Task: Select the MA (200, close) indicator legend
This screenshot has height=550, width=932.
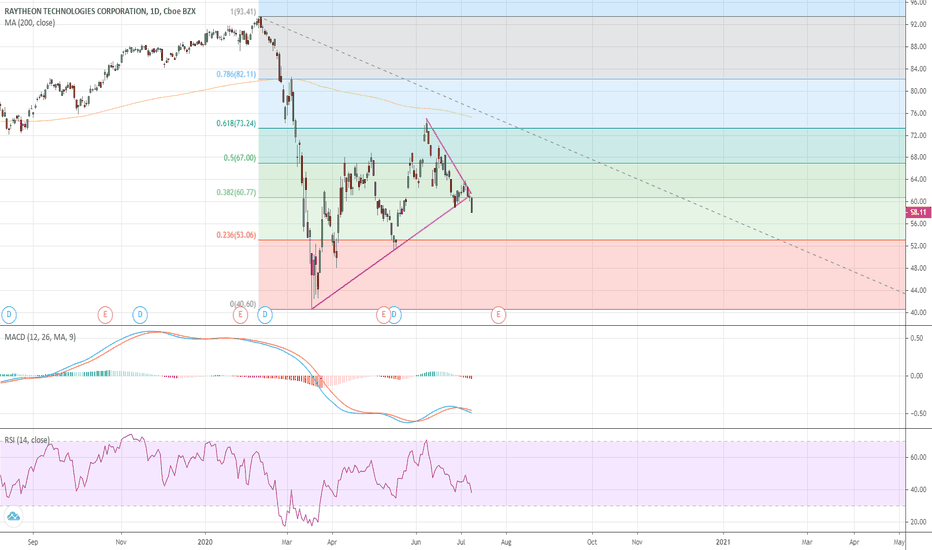Action: pyautogui.click(x=30, y=23)
